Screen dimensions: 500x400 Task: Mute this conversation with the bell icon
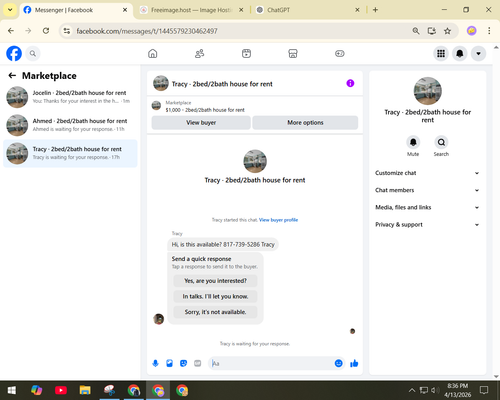413,142
